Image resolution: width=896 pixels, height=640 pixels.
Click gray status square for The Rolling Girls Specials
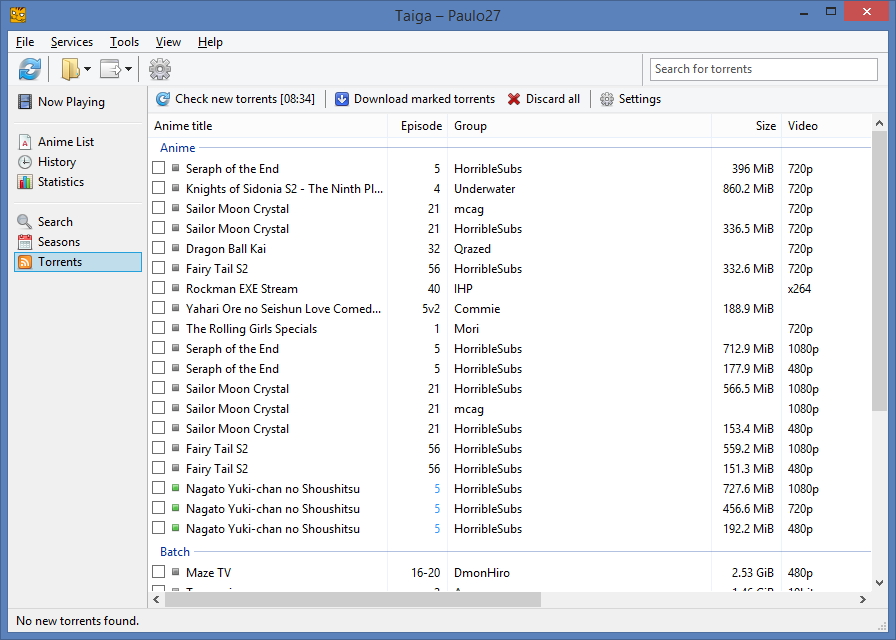(175, 328)
